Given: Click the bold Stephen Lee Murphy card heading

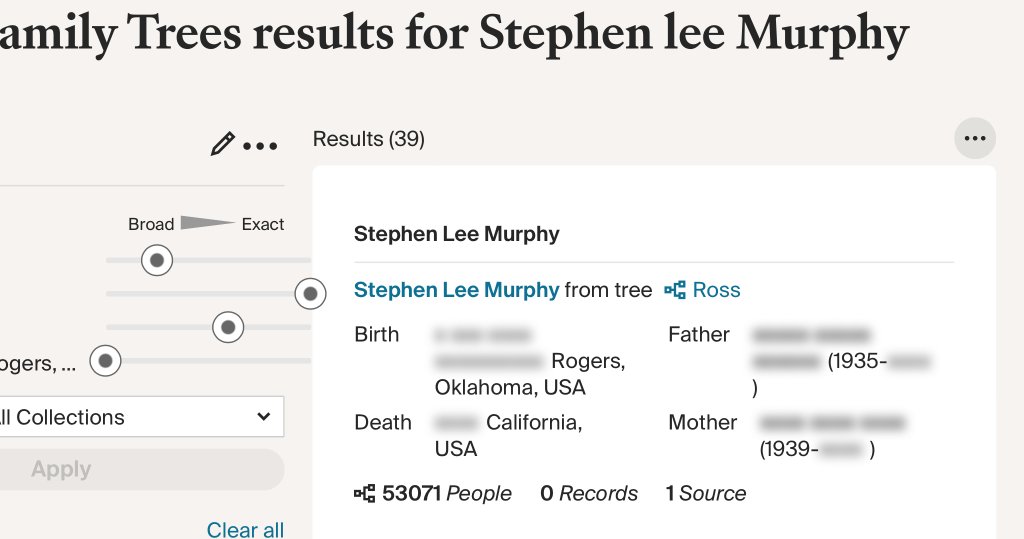Looking at the screenshot, I should [456, 235].
